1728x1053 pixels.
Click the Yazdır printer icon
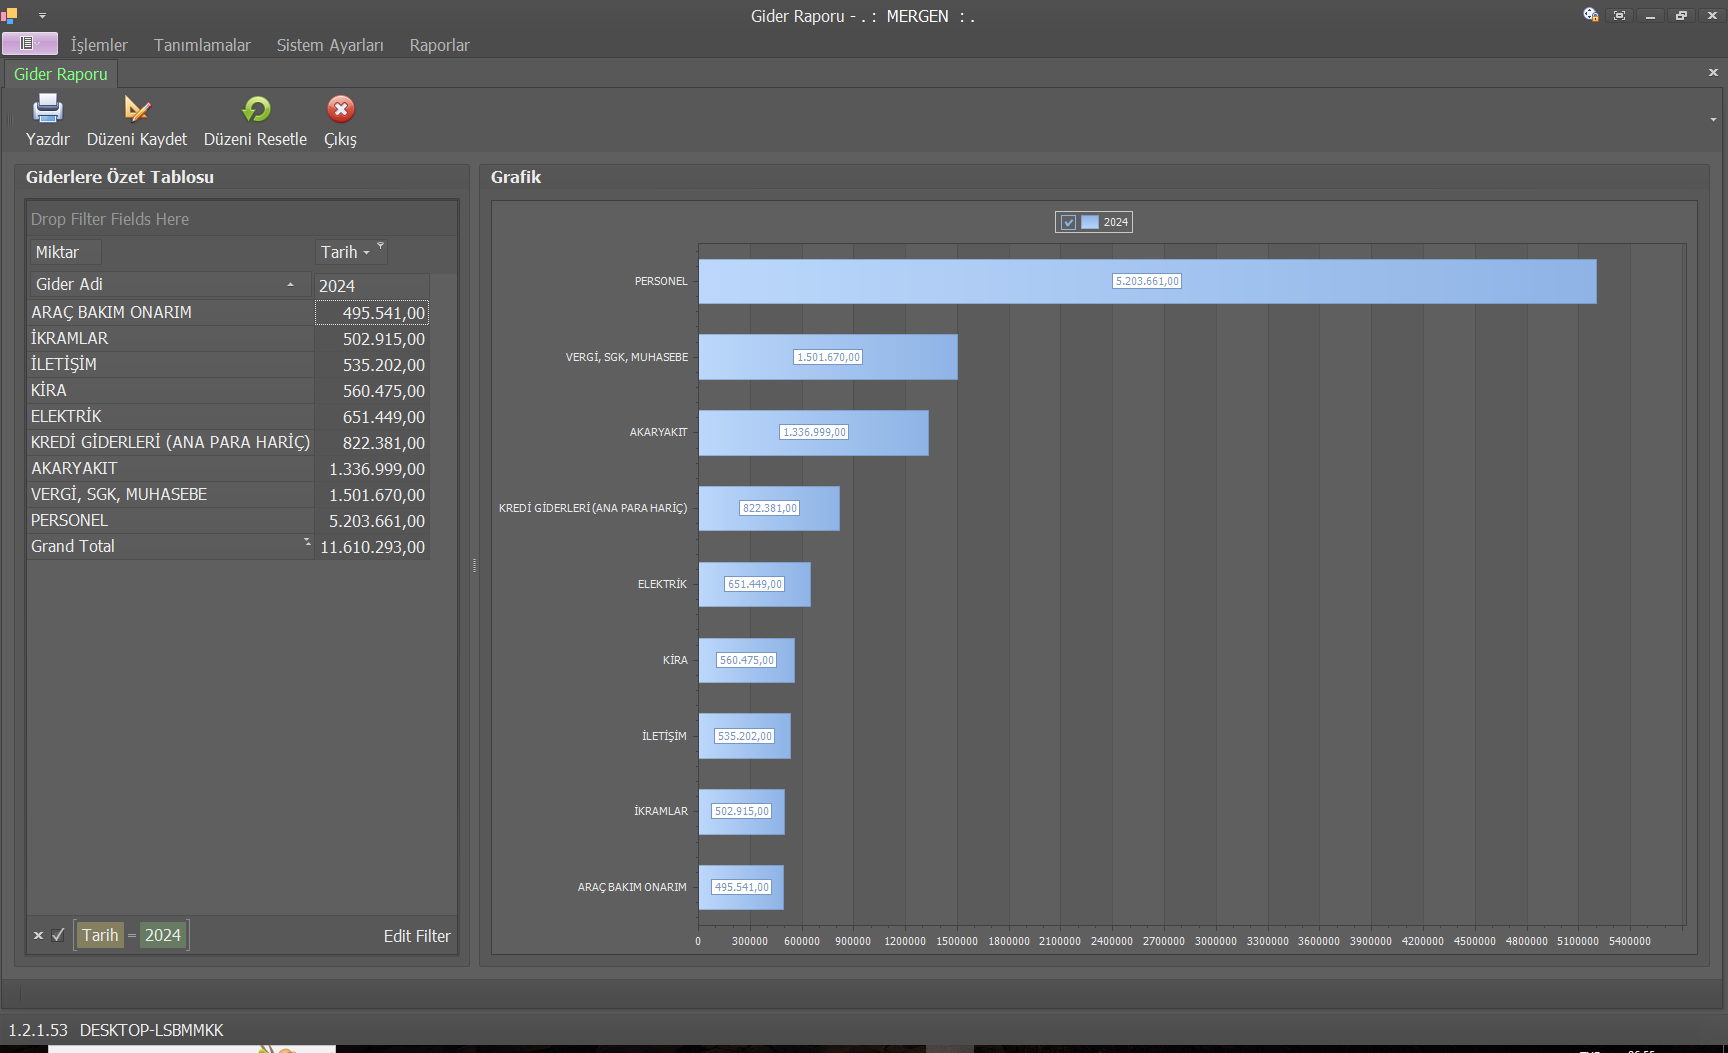click(47, 109)
